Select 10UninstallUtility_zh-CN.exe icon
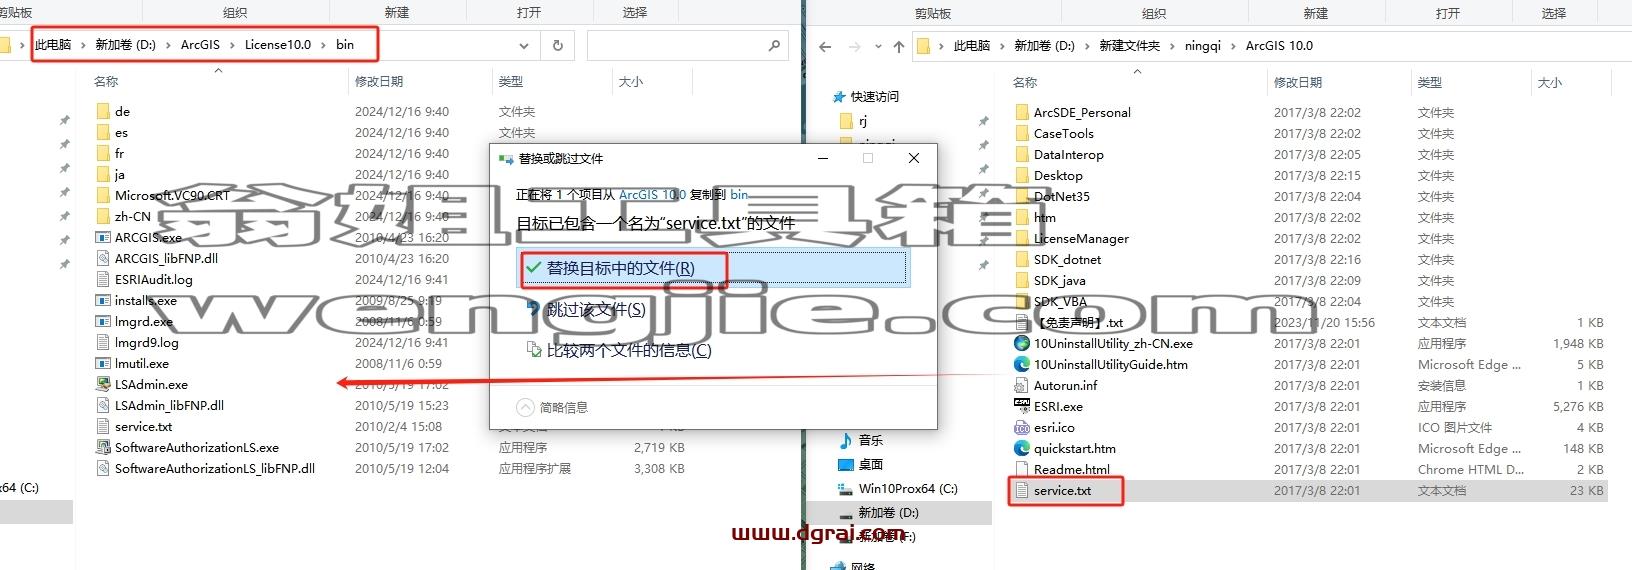1632x570 pixels. coord(1022,343)
